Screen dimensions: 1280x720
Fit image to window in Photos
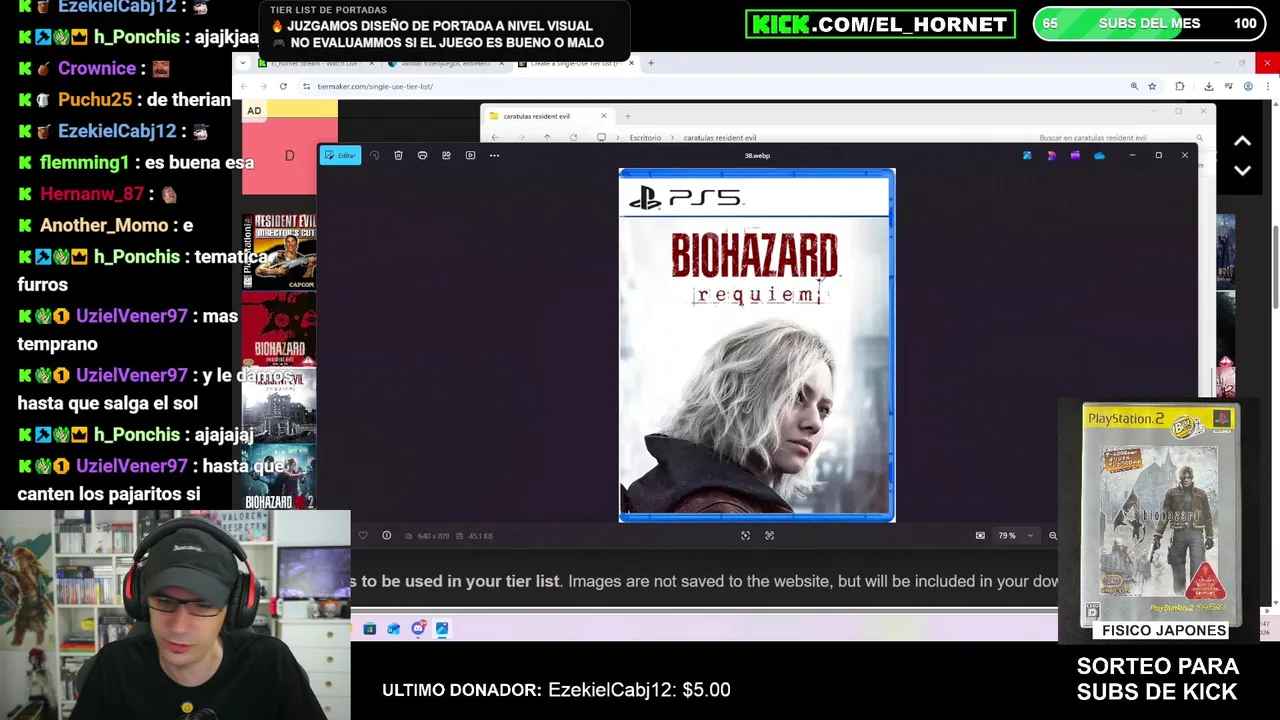click(745, 536)
